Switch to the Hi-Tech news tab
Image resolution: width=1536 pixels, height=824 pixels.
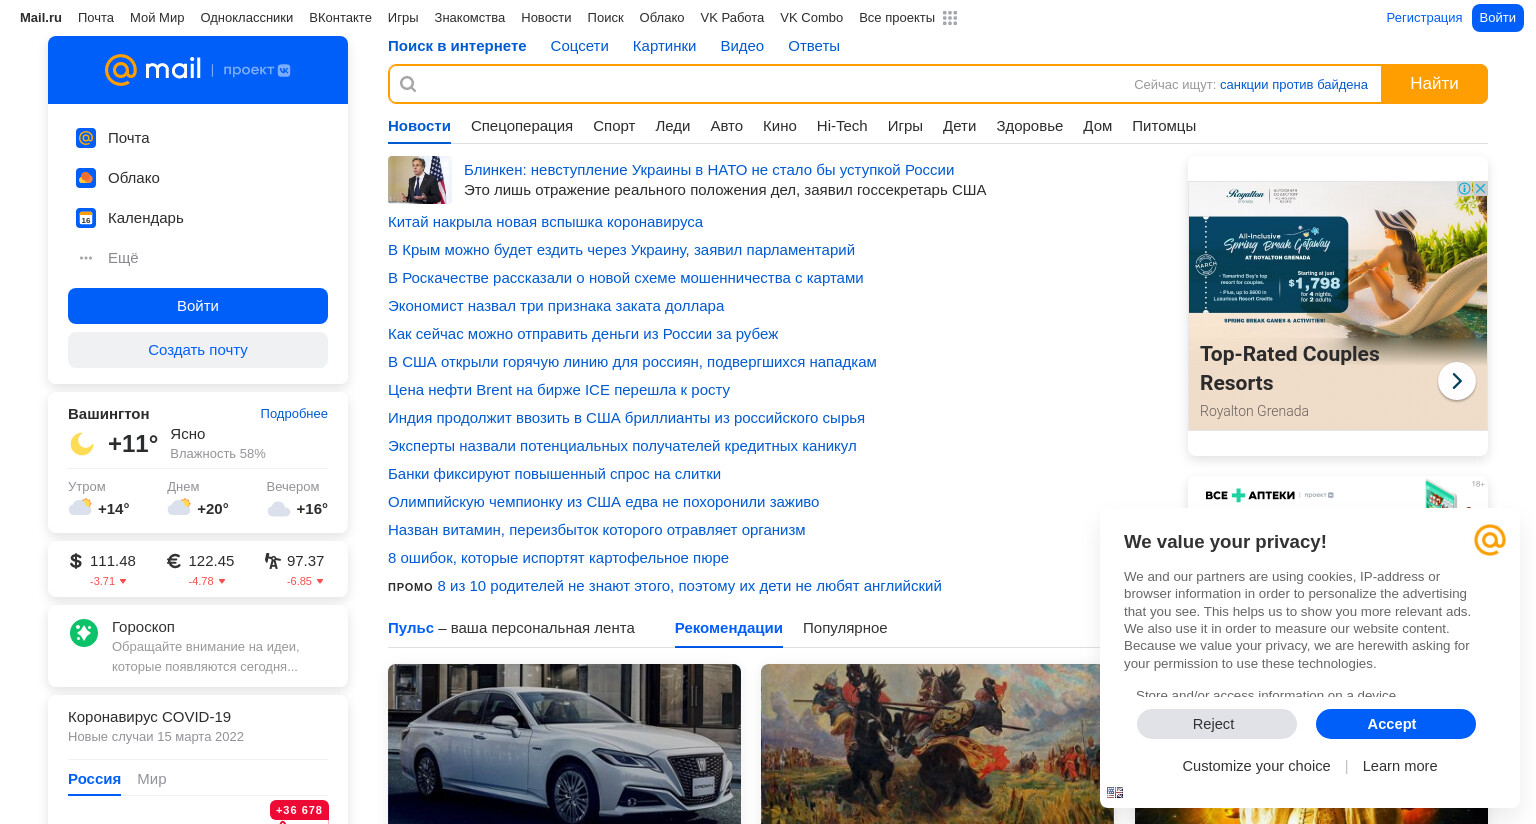point(842,126)
